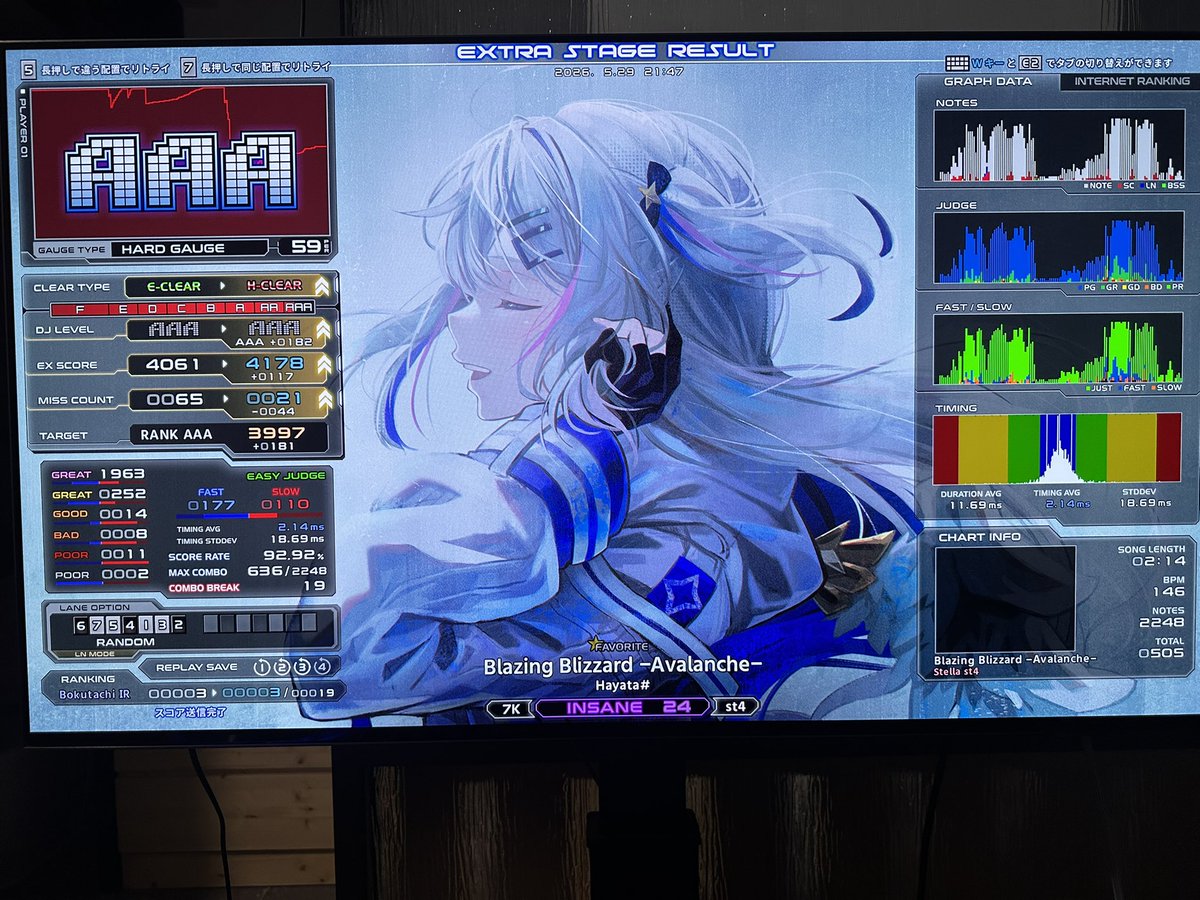This screenshot has width=1200, height=900.
Task: Click the song title Blazing Blizzard -Avalanche- at bottom center
Action: tap(623, 667)
